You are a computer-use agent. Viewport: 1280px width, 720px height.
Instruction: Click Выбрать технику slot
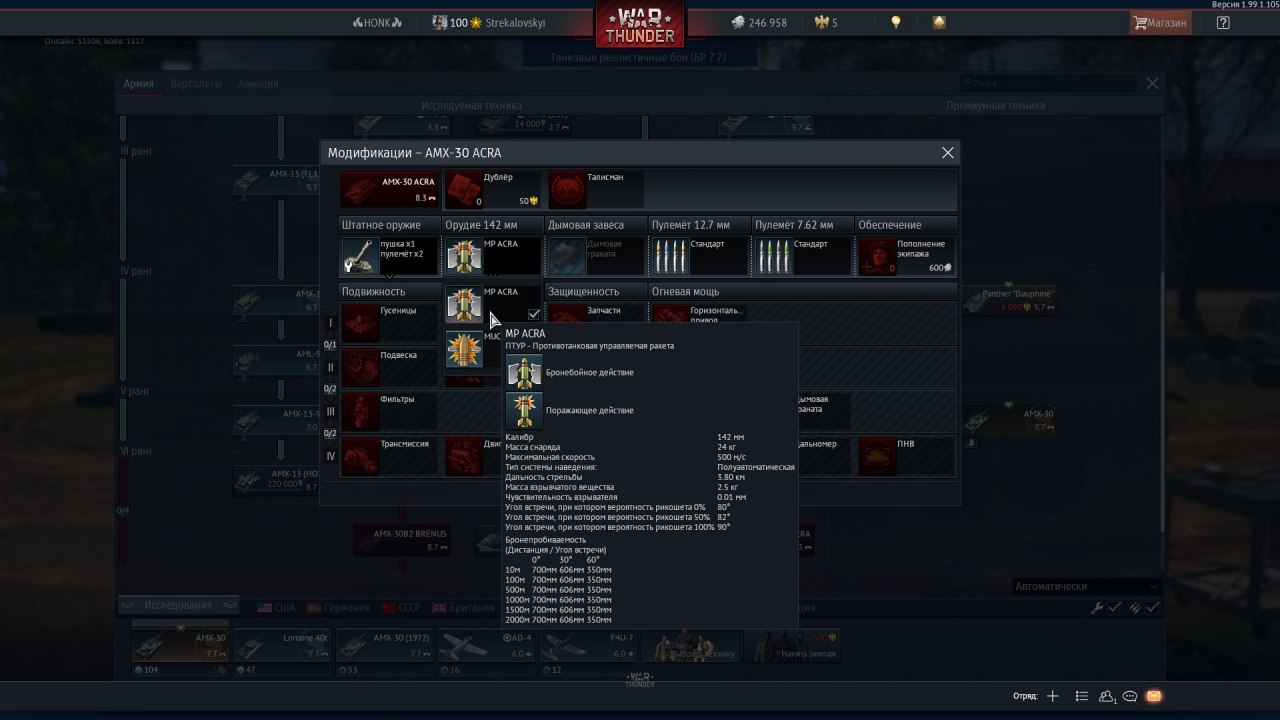(x=691, y=645)
